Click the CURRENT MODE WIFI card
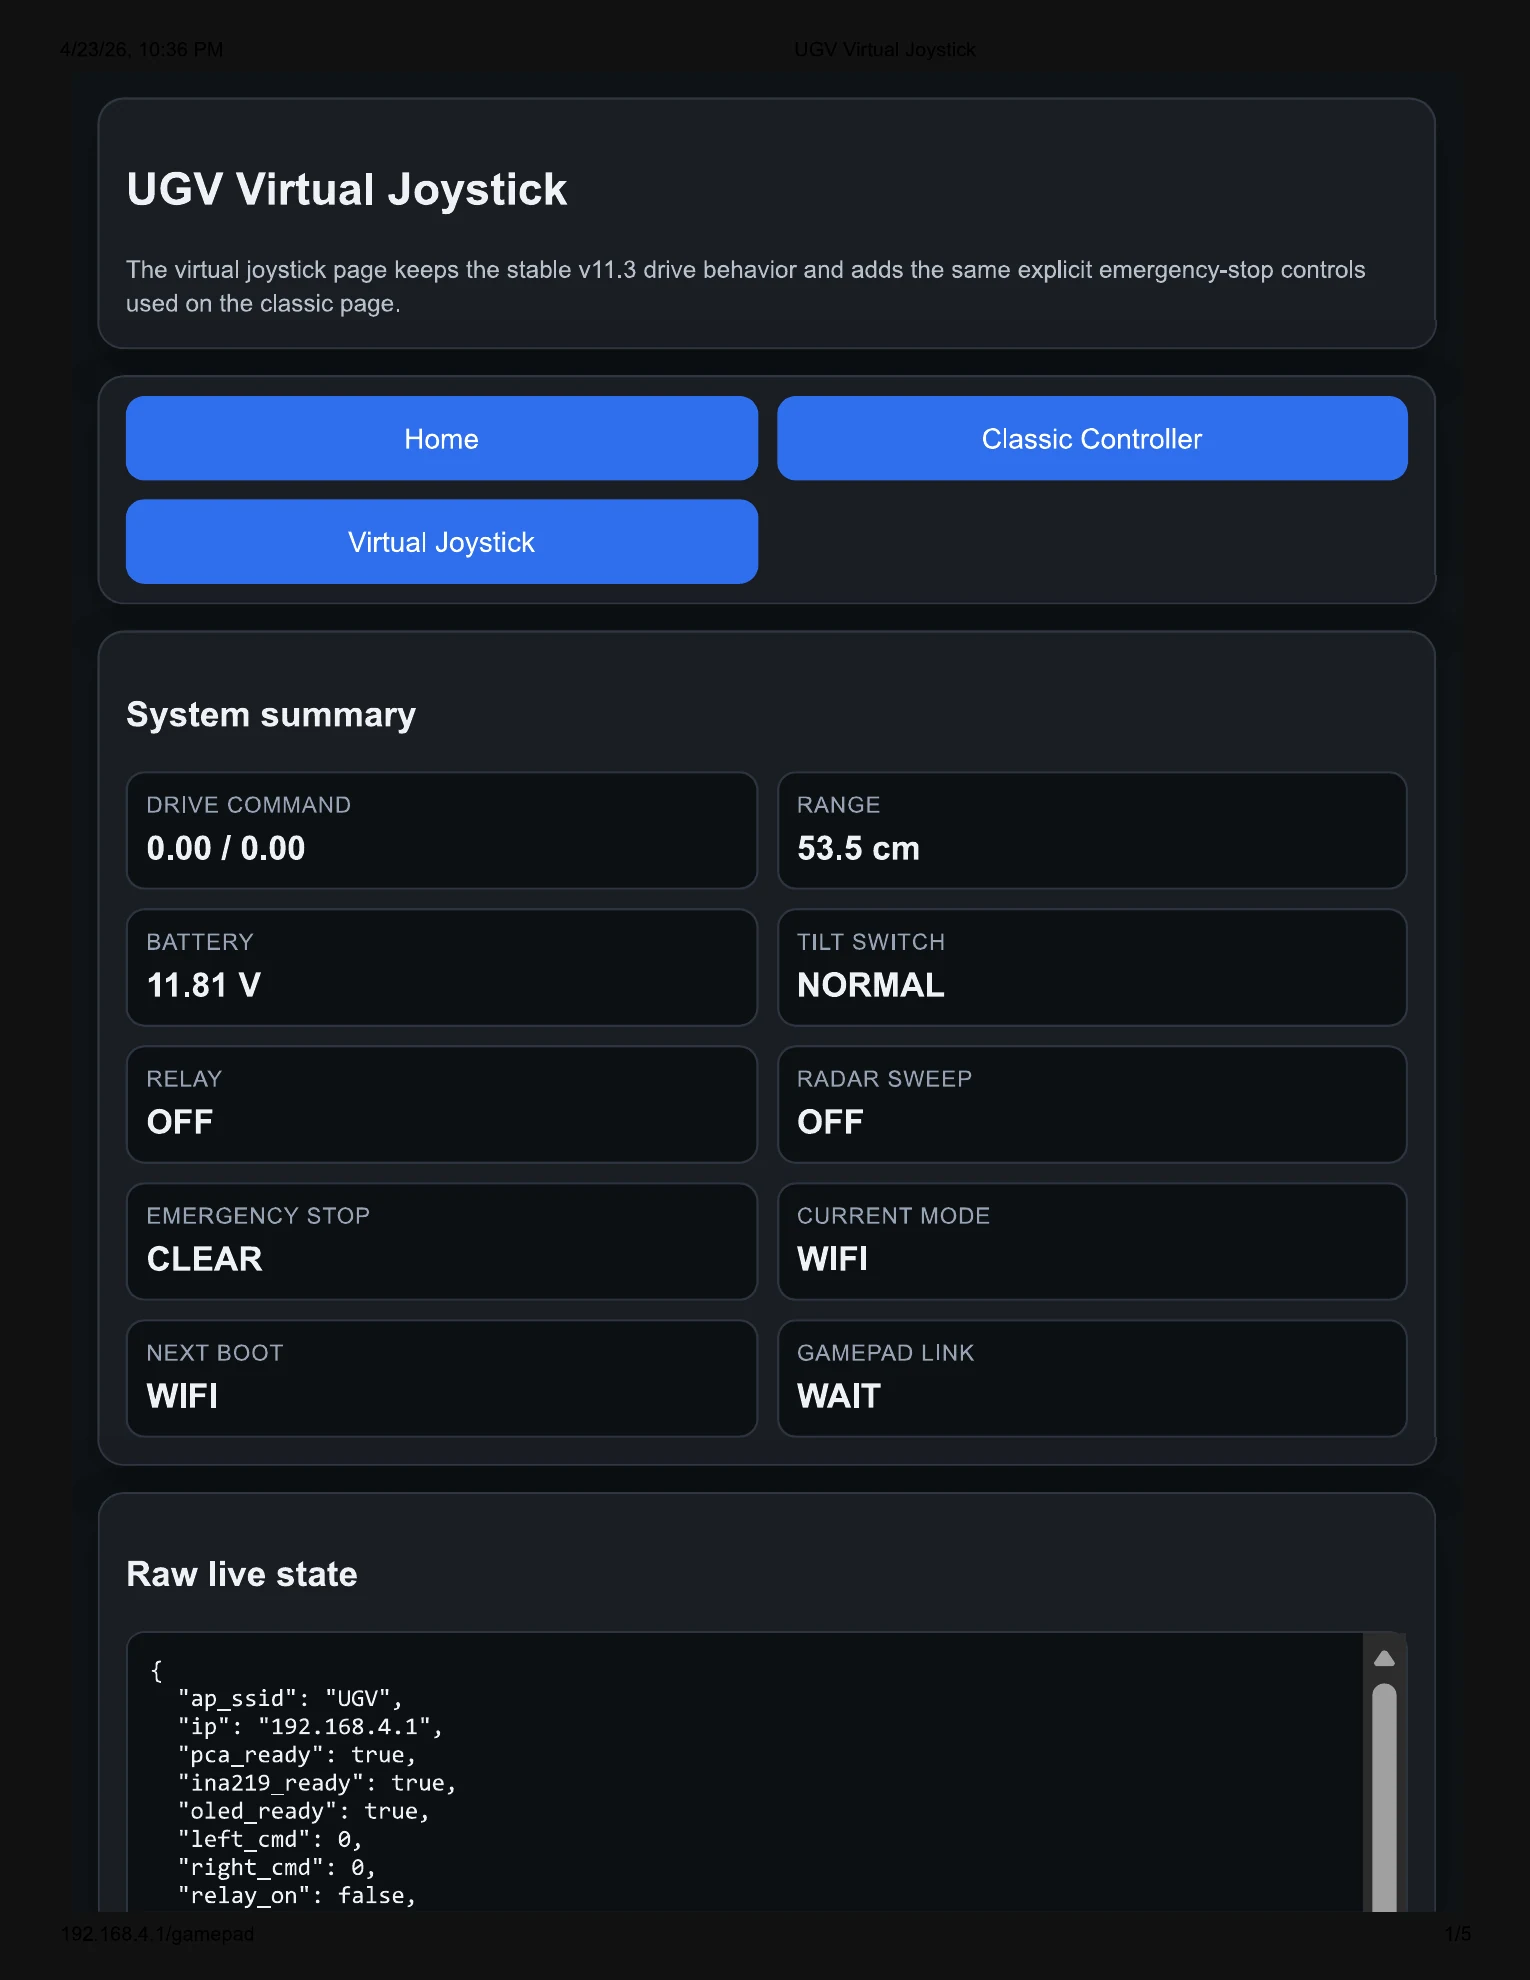Viewport: 1530px width, 1980px height. tap(1092, 1241)
